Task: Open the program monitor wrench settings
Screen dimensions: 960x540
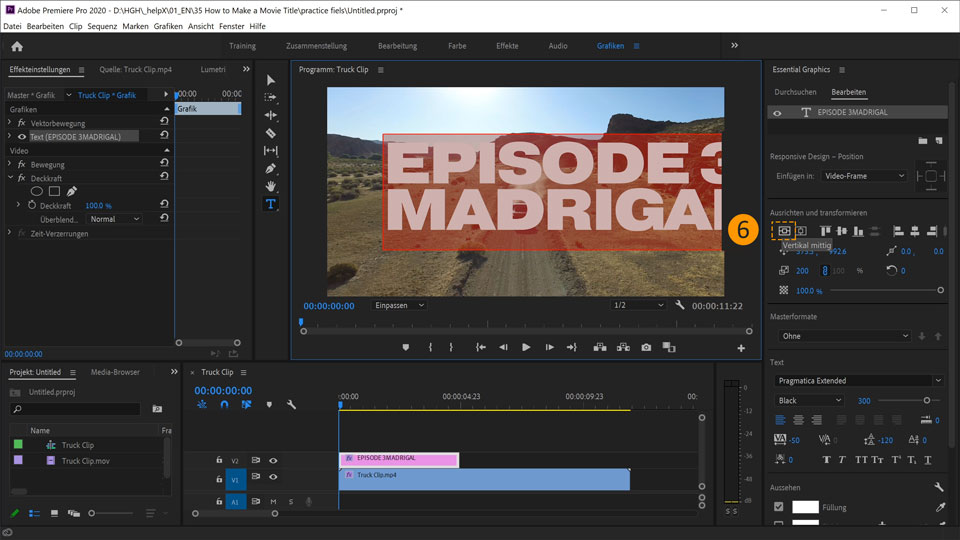Action: 680,305
